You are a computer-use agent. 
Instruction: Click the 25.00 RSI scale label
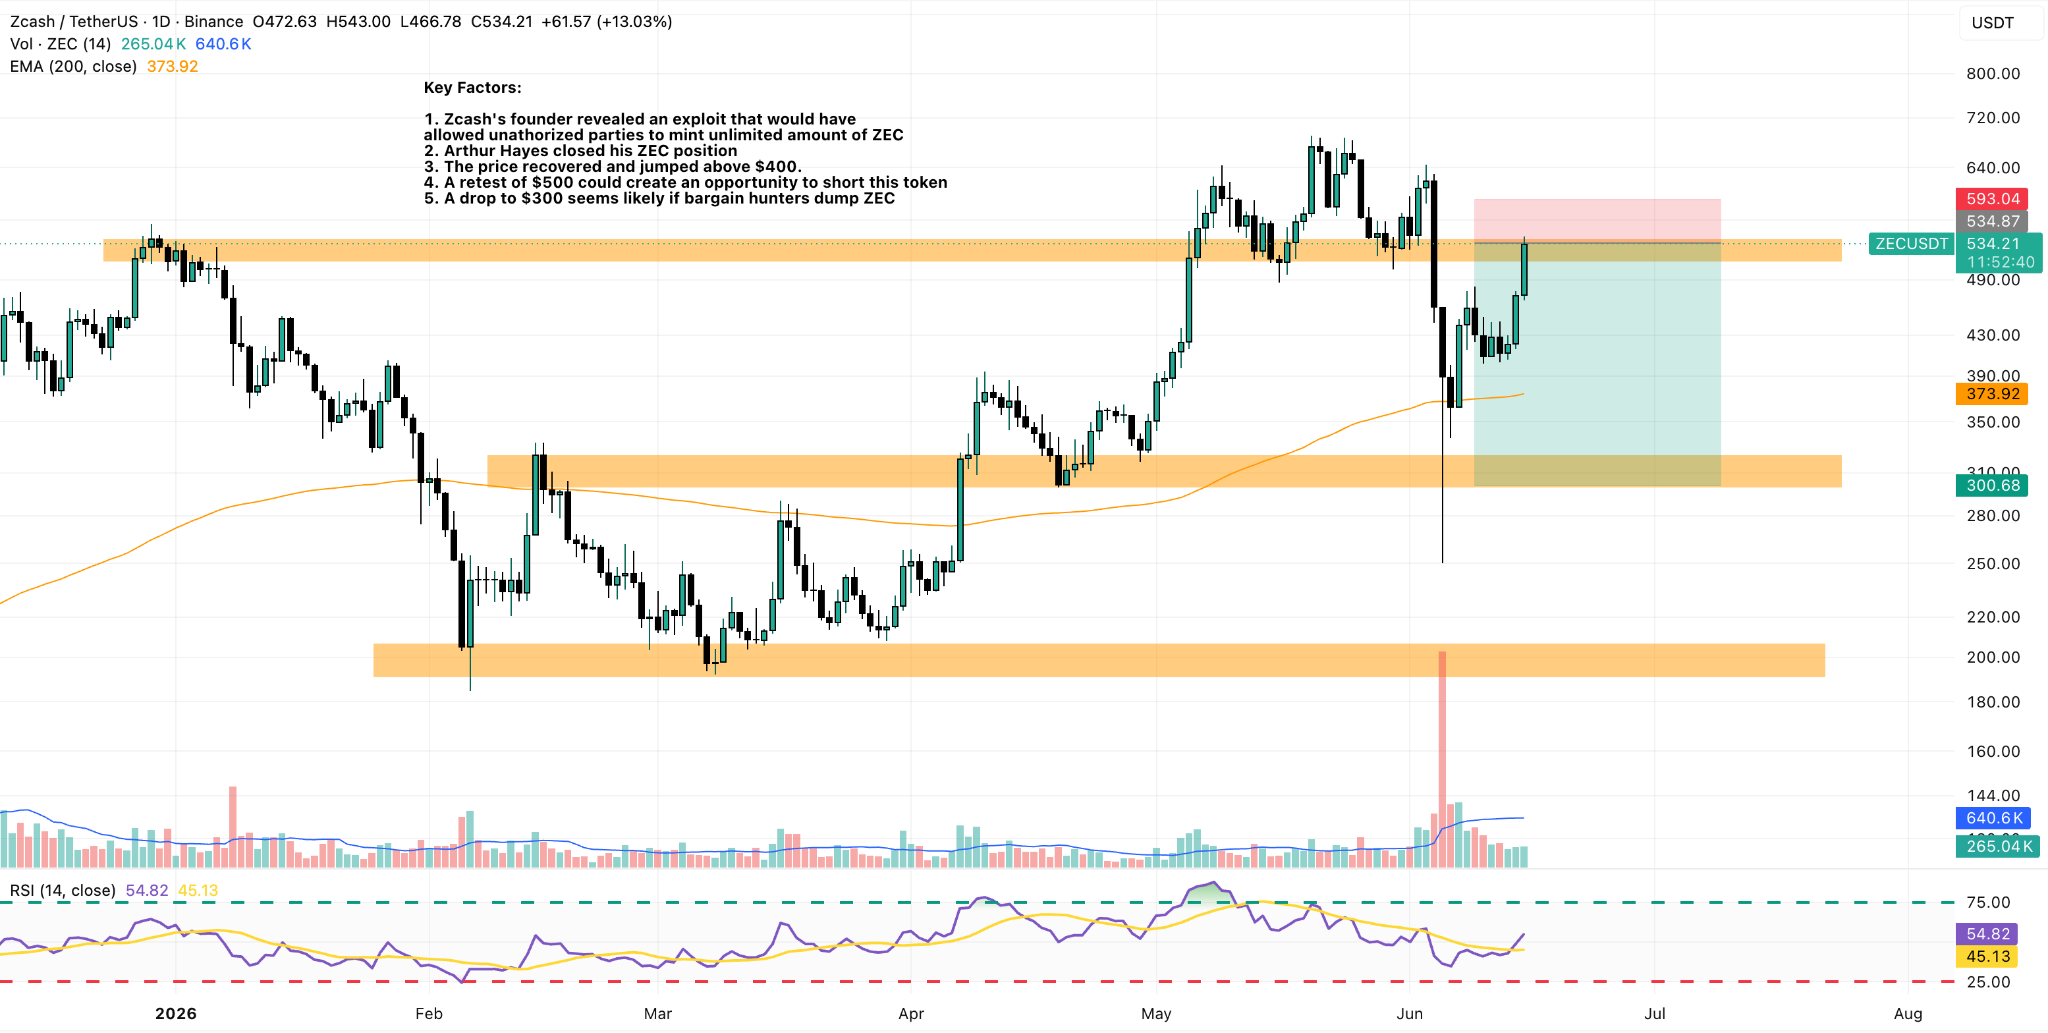pyautogui.click(x=1988, y=983)
